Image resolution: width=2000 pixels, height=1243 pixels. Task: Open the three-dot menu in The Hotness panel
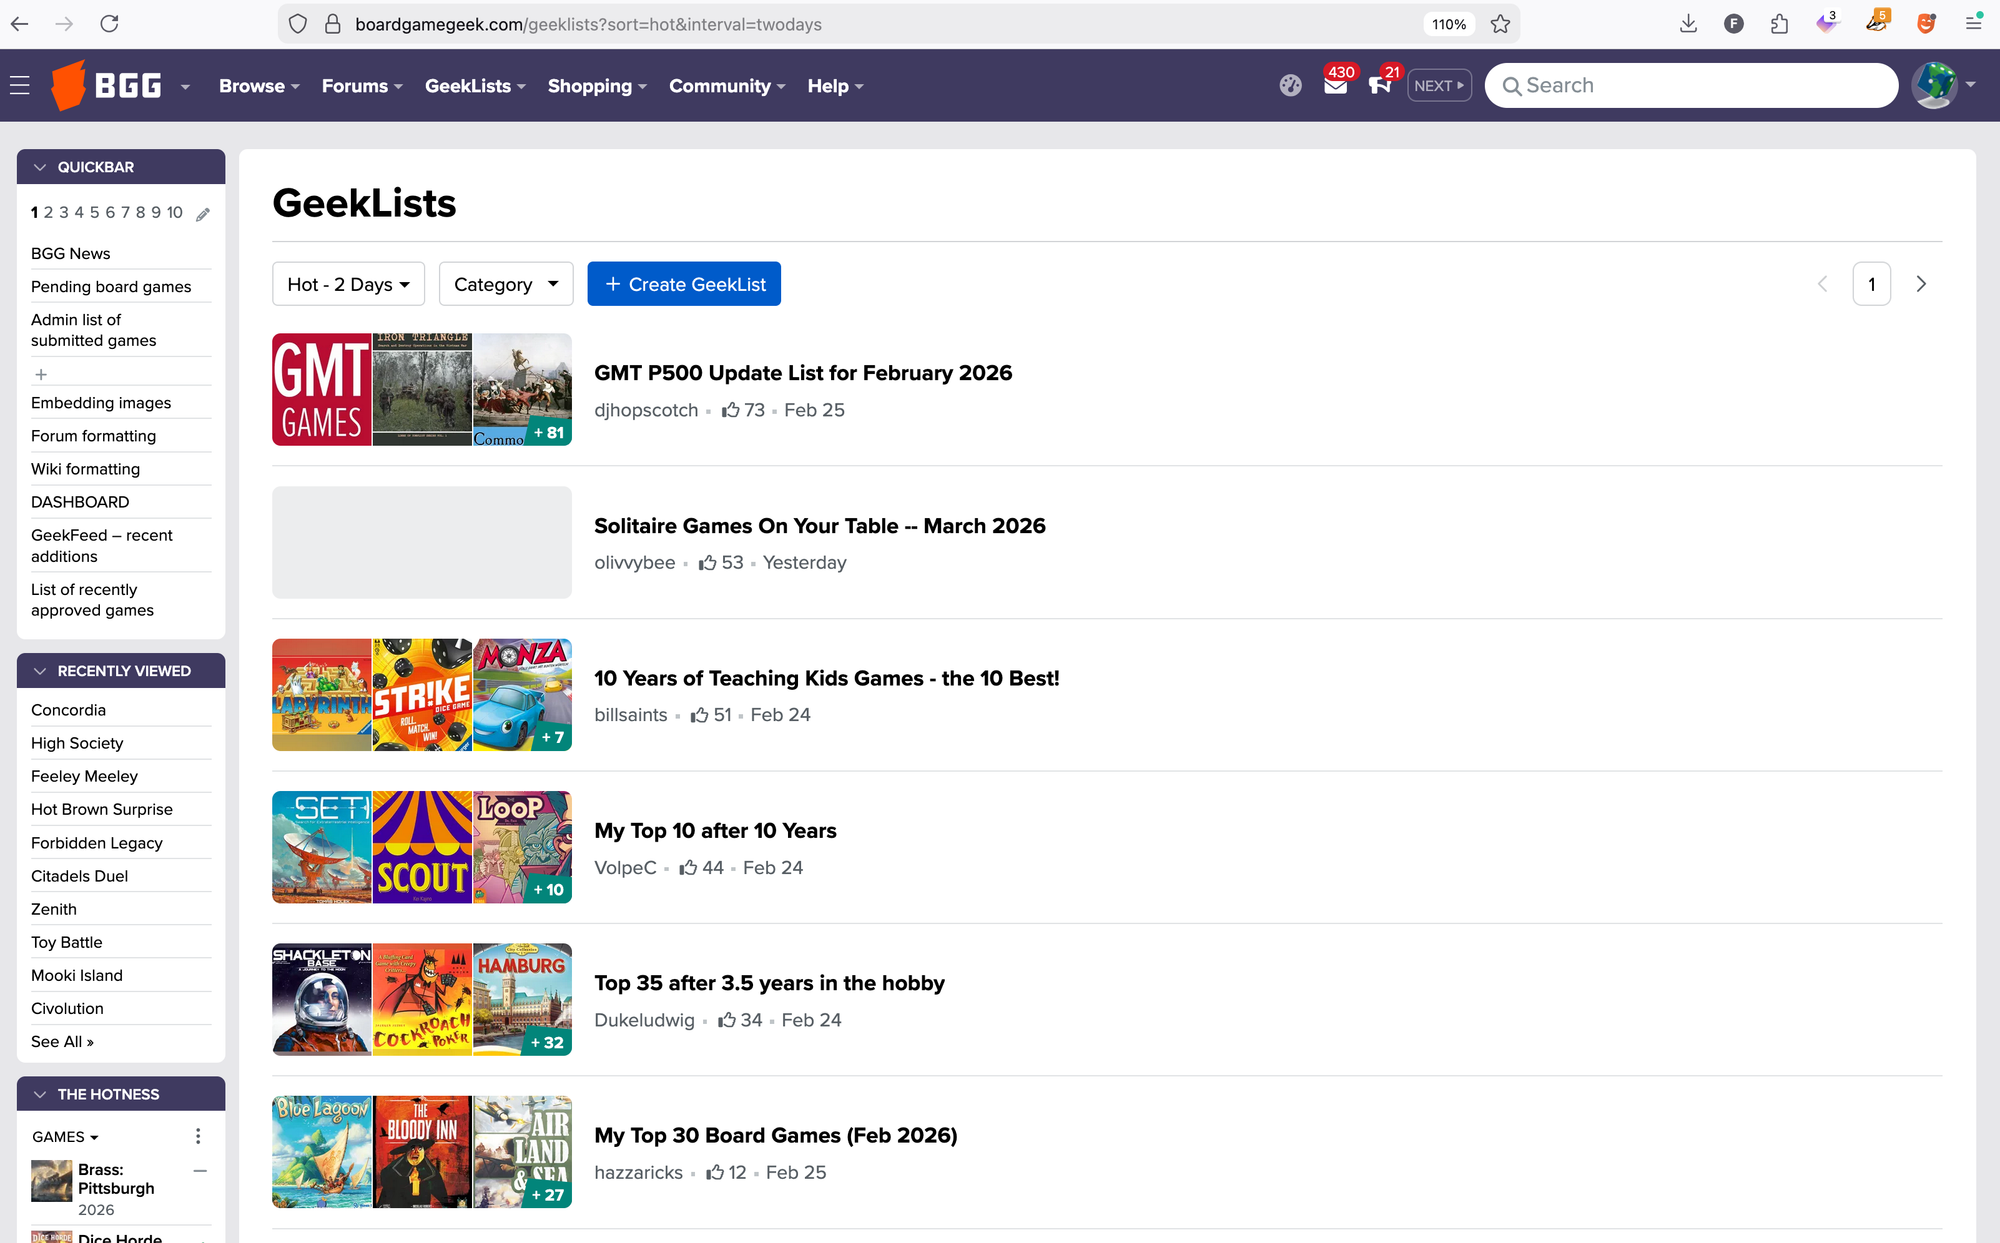(x=198, y=1136)
